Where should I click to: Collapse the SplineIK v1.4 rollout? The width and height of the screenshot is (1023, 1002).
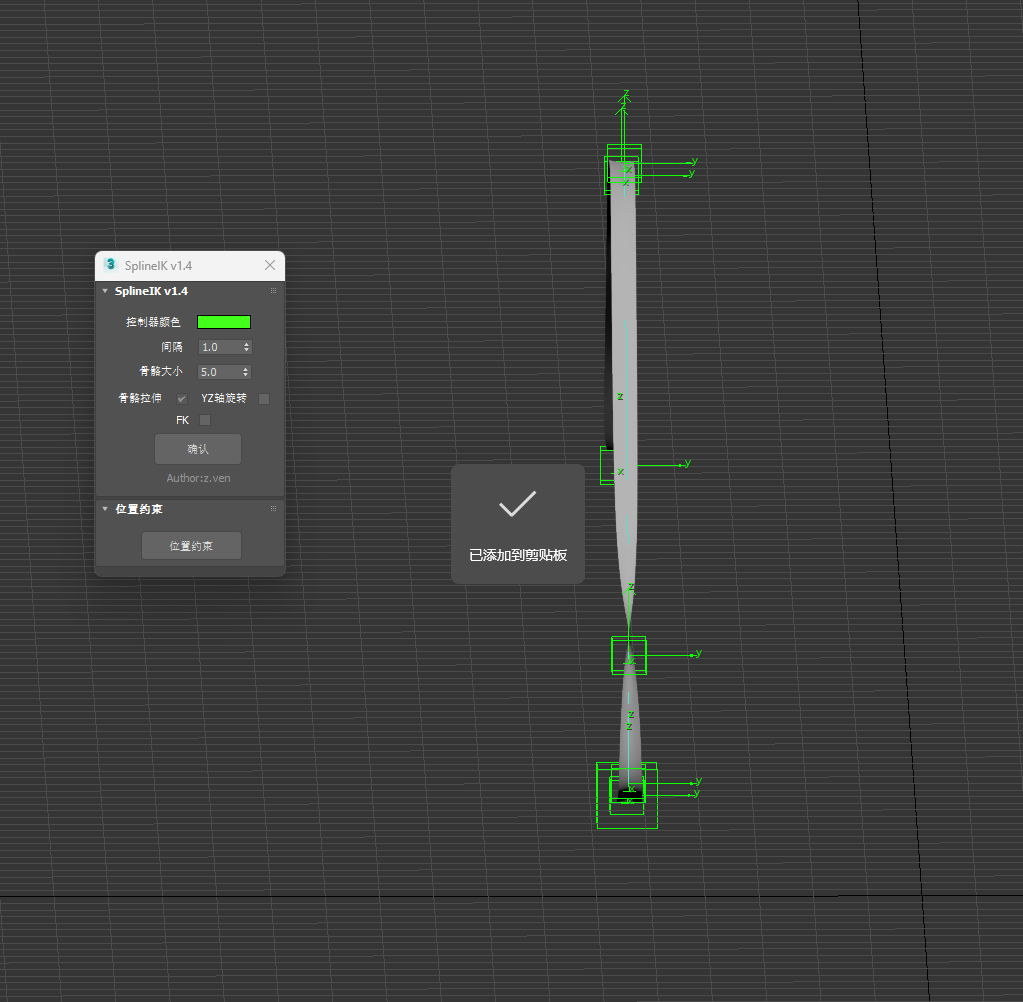pyautogui.click(x=104, y=290)
